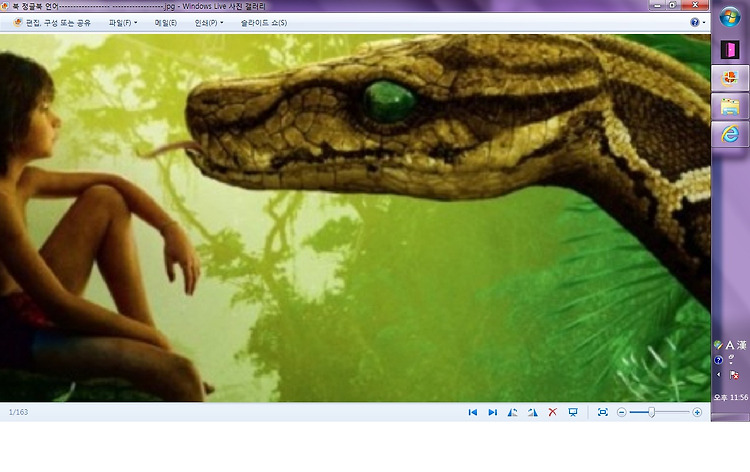Open the 인쇄(P) dropdown menu
This screenshot has height=472, width=750.
tap(209, 22)
